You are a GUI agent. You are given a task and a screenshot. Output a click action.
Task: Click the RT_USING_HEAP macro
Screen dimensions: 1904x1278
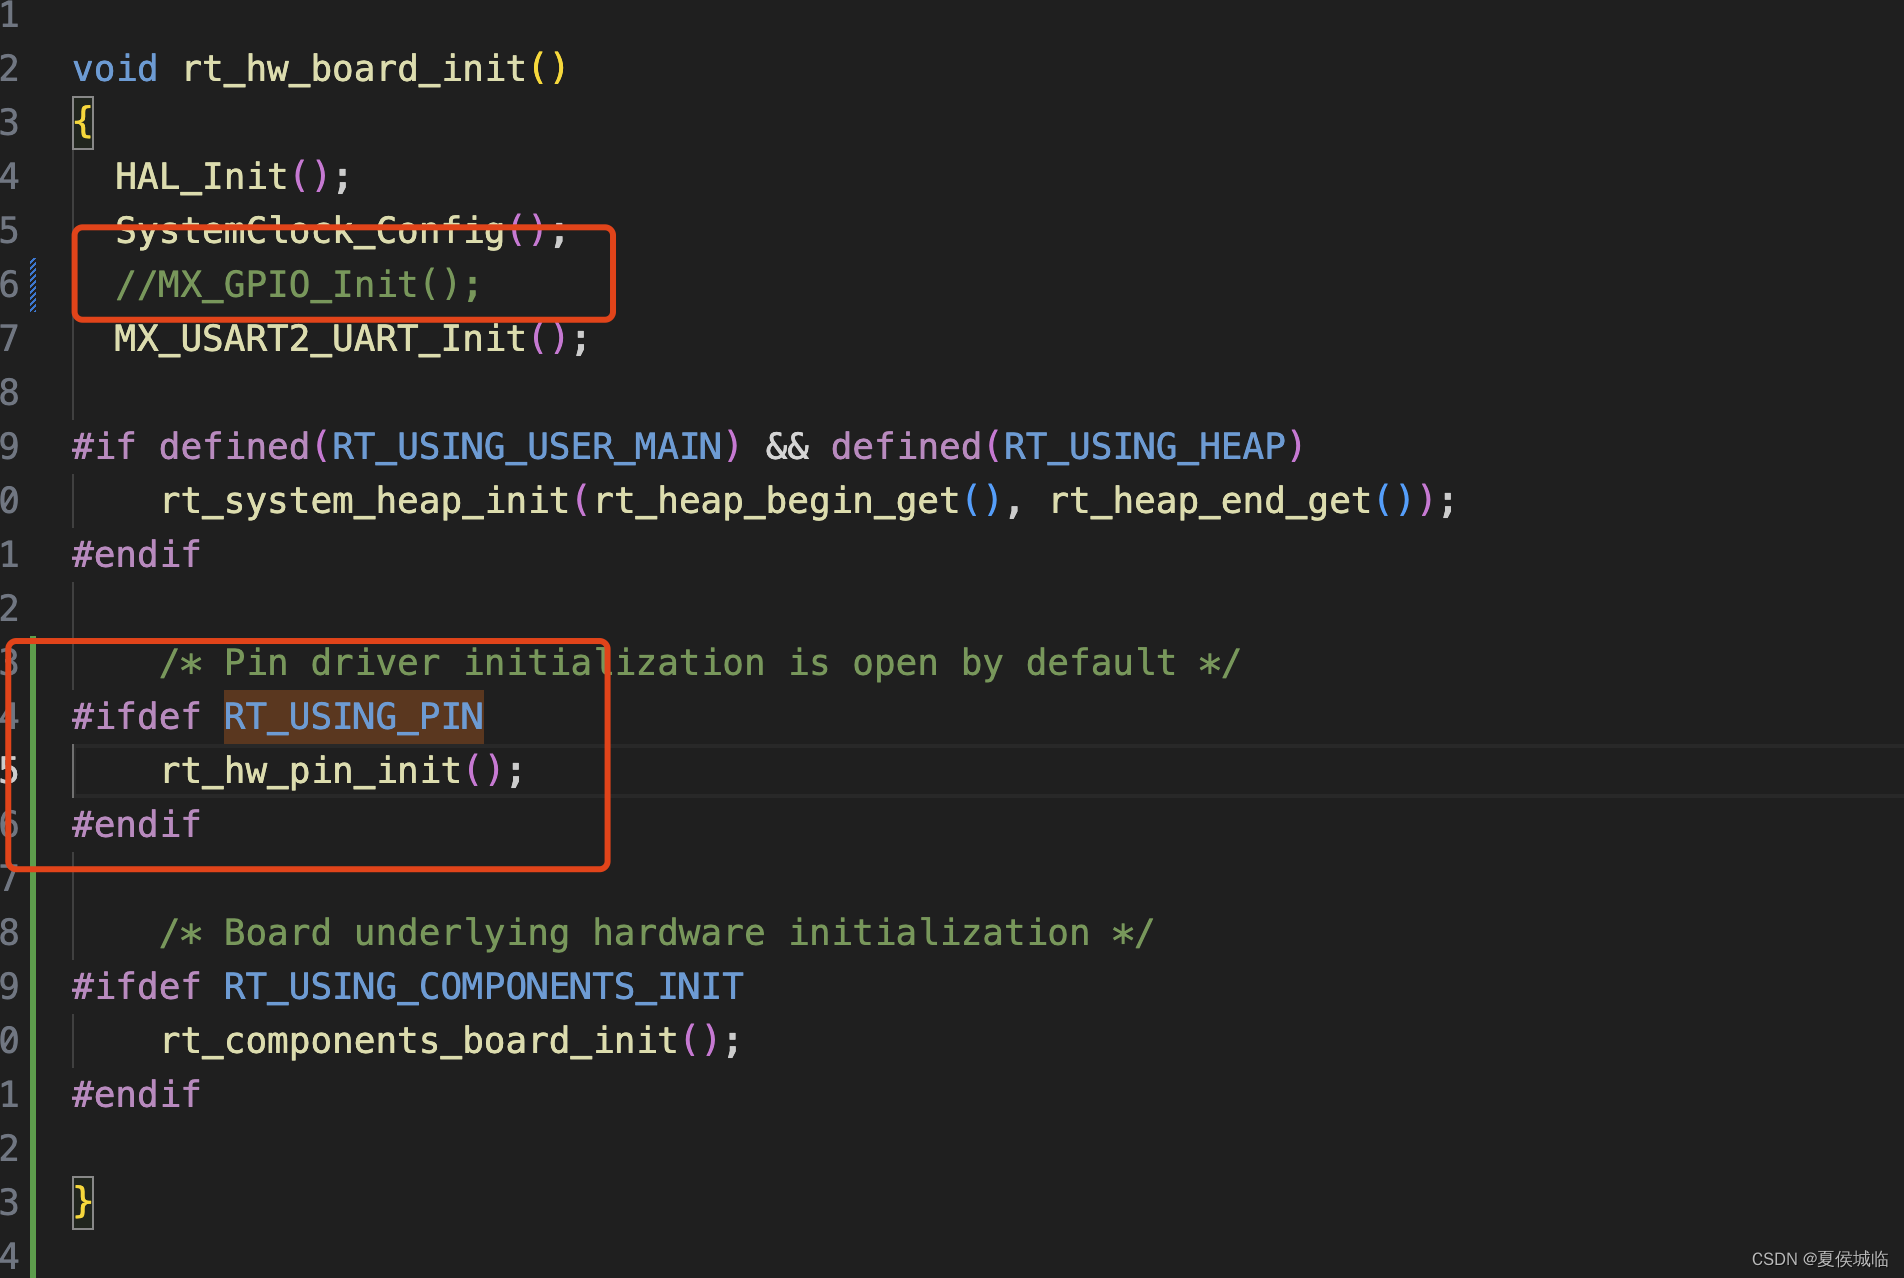tap(1144, 447)
